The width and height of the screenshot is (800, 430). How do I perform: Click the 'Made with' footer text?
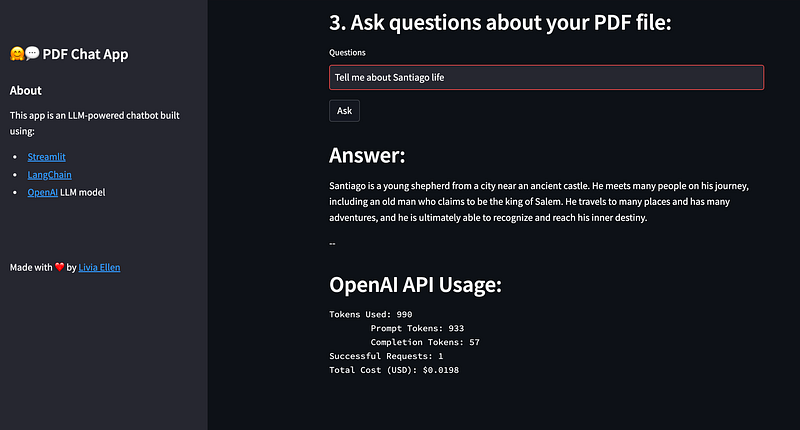pyautogui.click(x=31, y=267)
